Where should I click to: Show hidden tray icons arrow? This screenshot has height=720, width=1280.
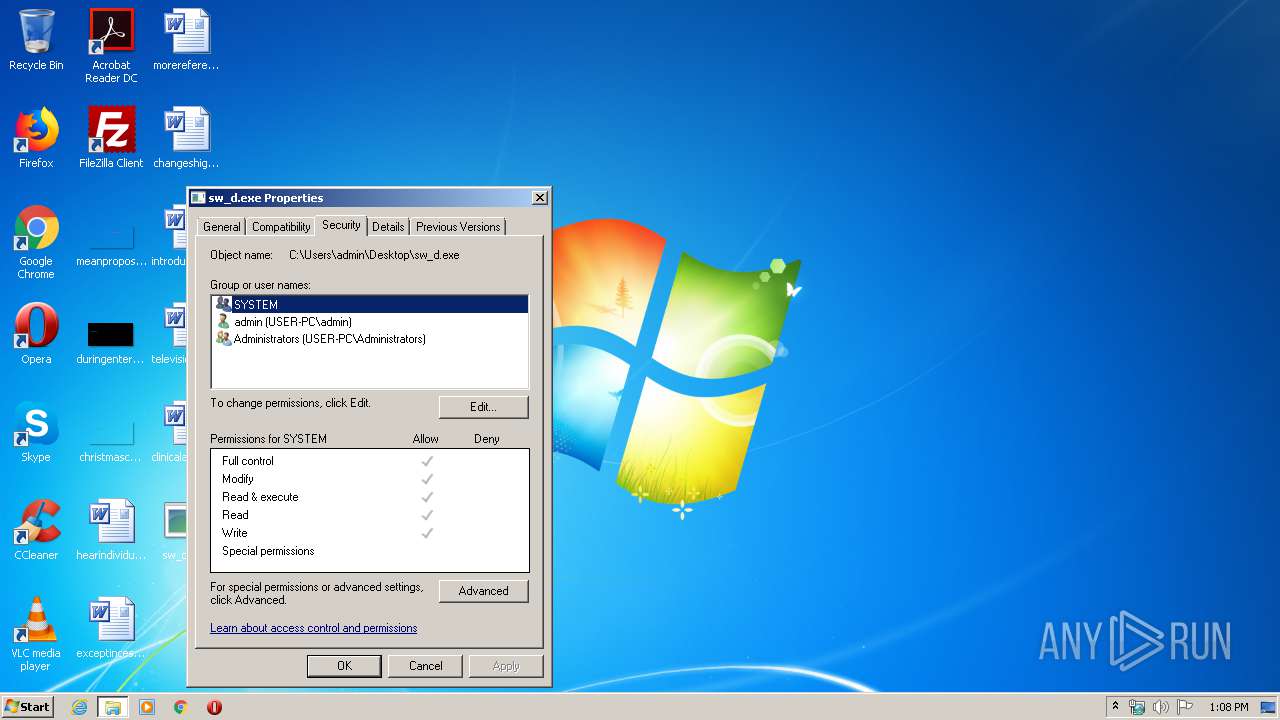pyautogui.click(x=1115, y=707)
